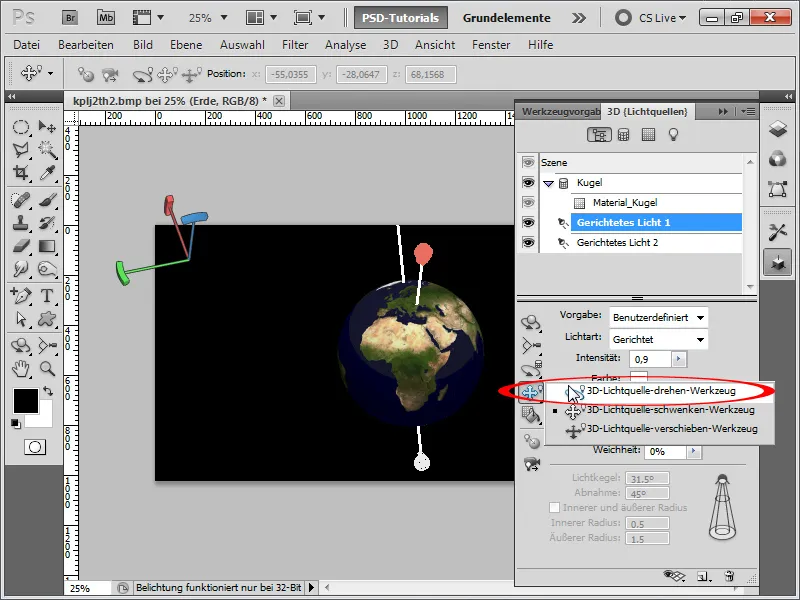Swap foreground and background colors
Image resolution: width=800 pixels, height=600 pixels.
48,391
